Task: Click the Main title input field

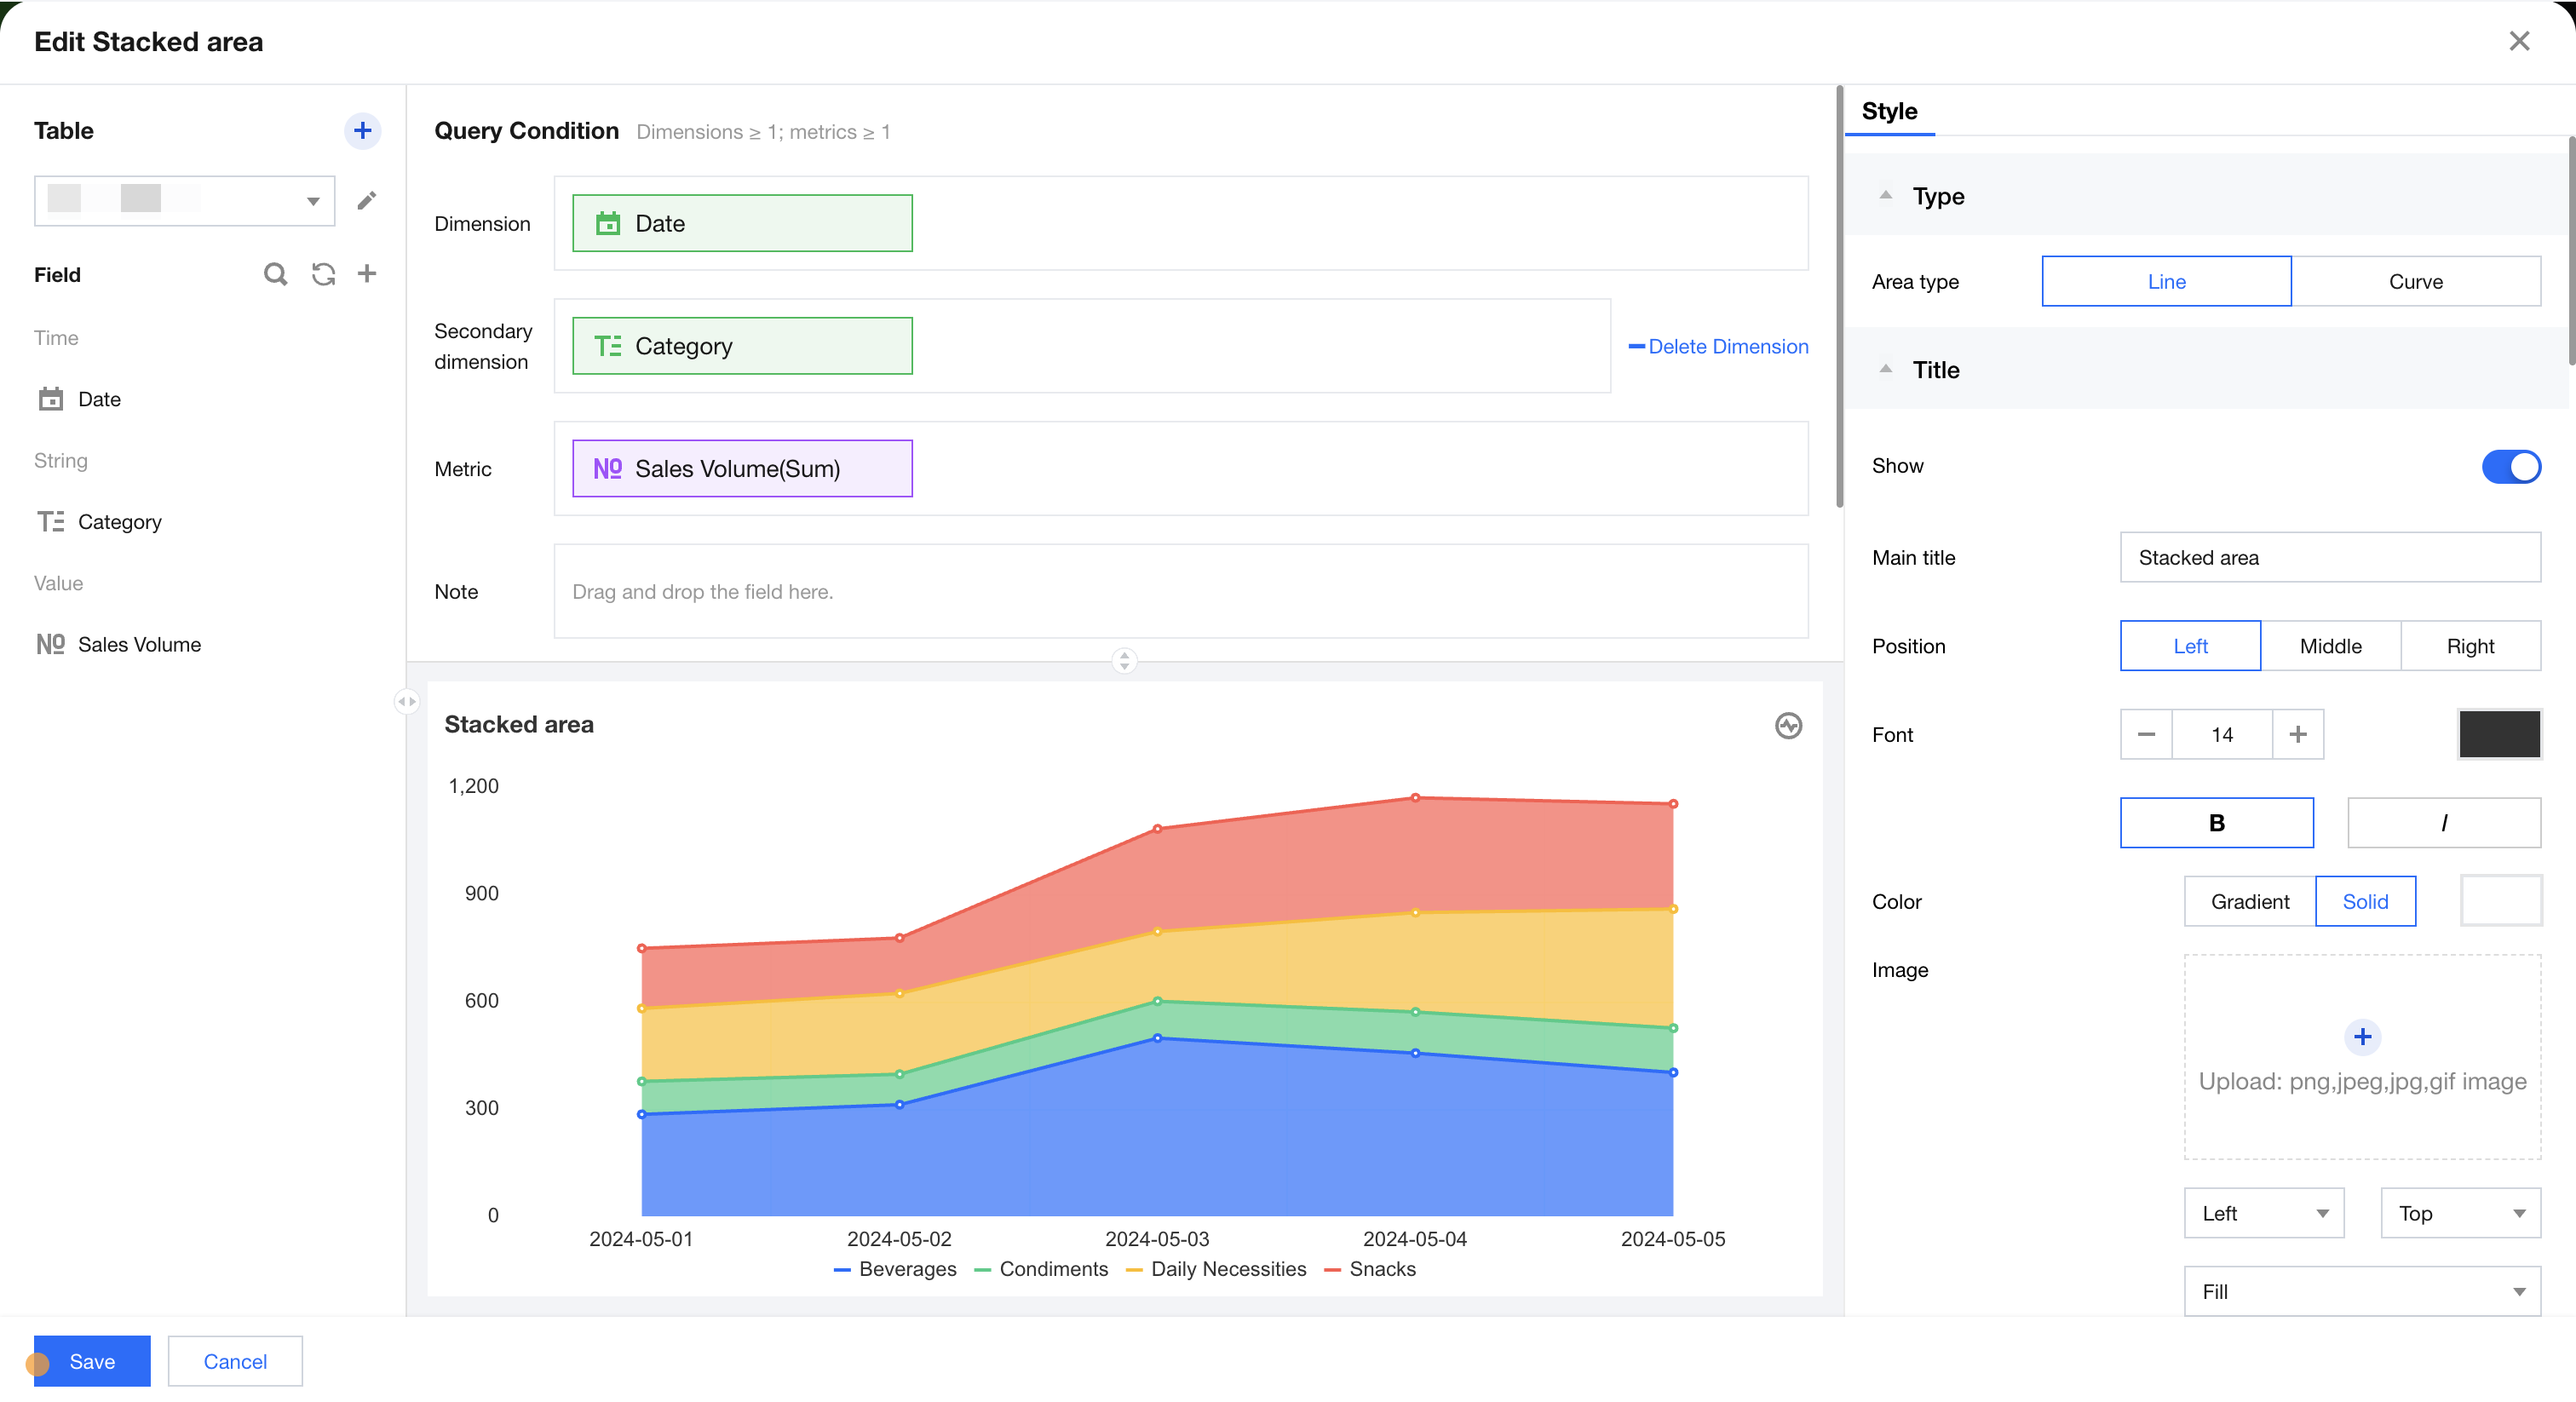Action: coord(2329,558)
